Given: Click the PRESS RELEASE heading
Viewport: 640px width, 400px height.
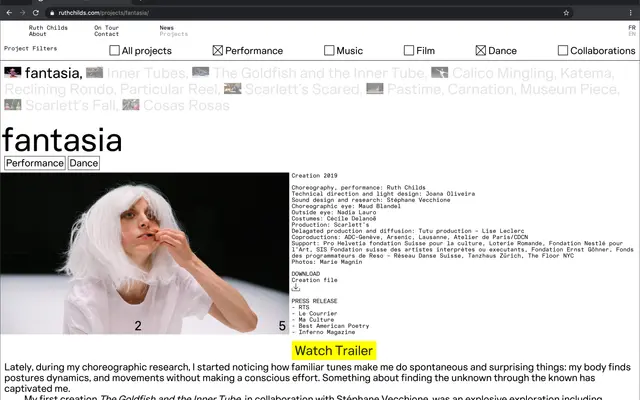Looking at the screenshot, I should pyautogui.click(x=314, y=301).
